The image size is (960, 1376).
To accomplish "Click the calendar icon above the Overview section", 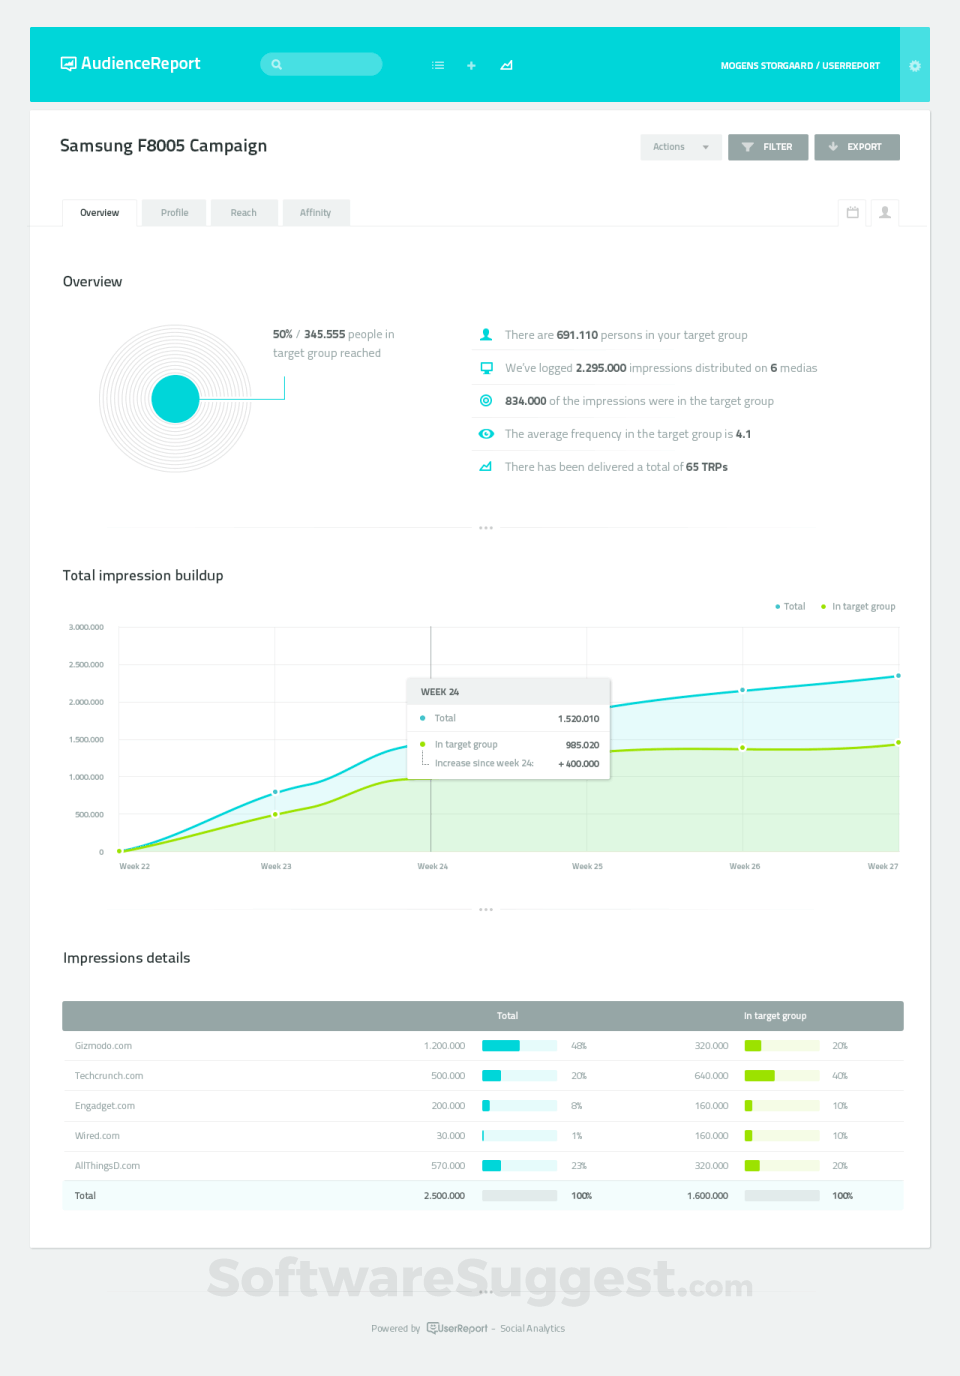I will (852, 212).
